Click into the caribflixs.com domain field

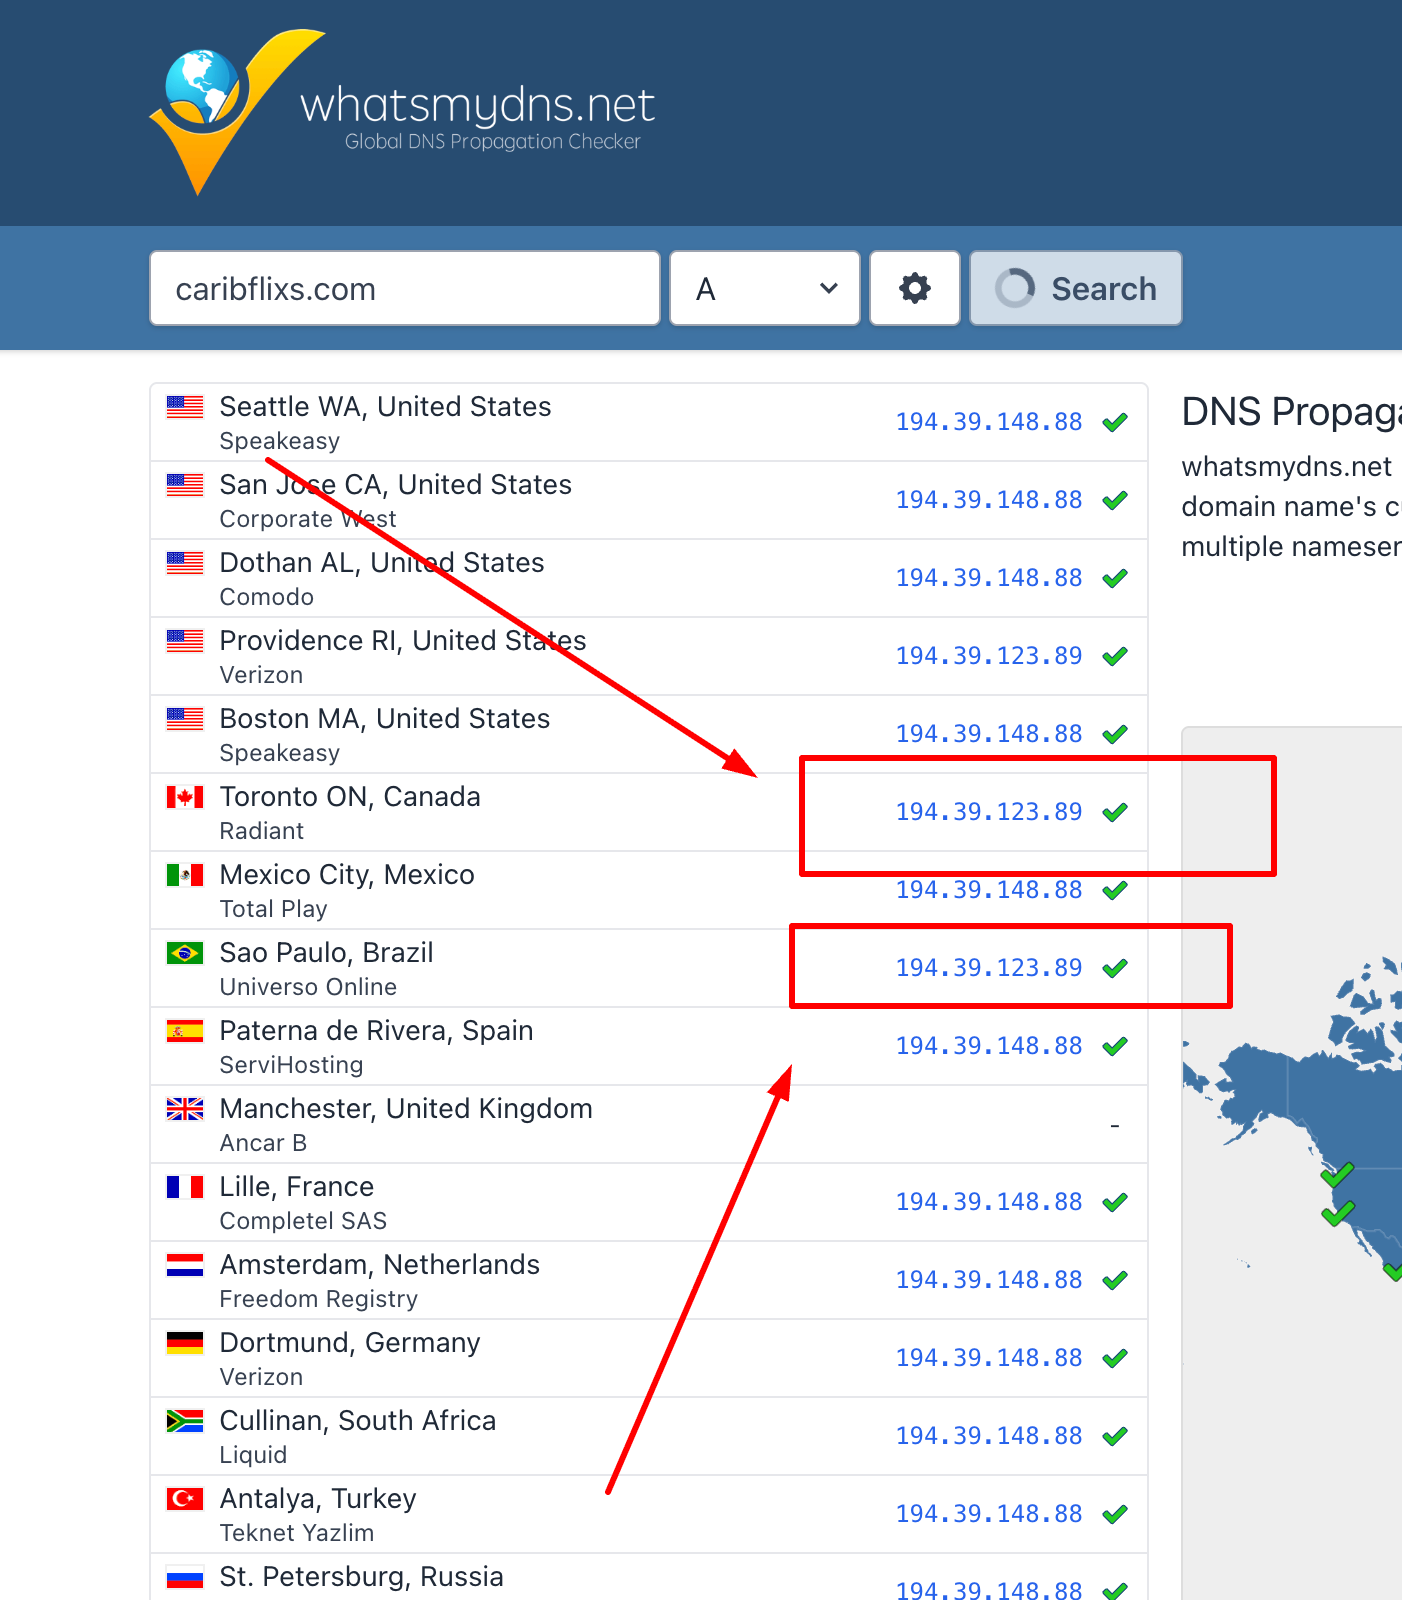pyautogui.click(x=404, y=288)
